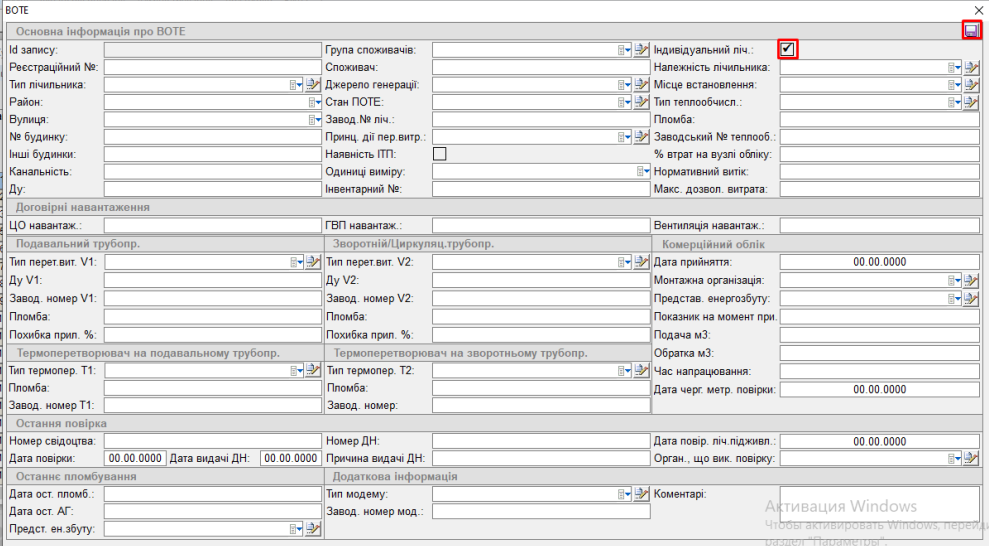989x546 pixels.
Task: Expand the Одиниці виміру dropdown
Action: coord(643,172)
